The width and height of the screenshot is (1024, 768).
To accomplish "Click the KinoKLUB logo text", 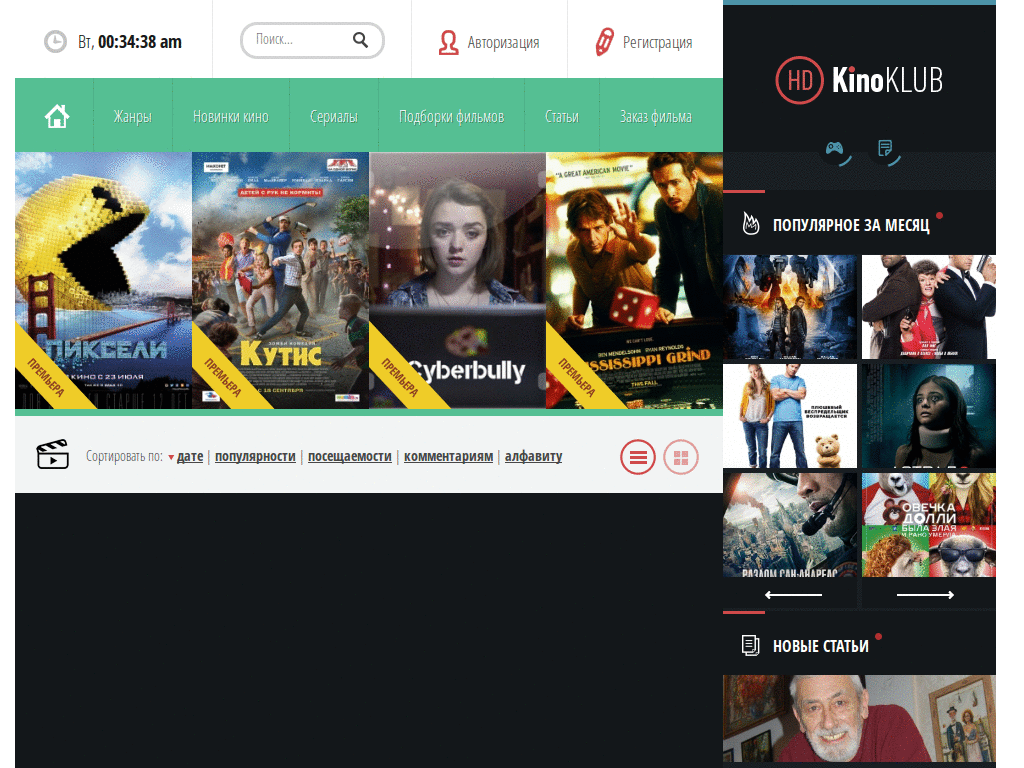I will [887, 80].
